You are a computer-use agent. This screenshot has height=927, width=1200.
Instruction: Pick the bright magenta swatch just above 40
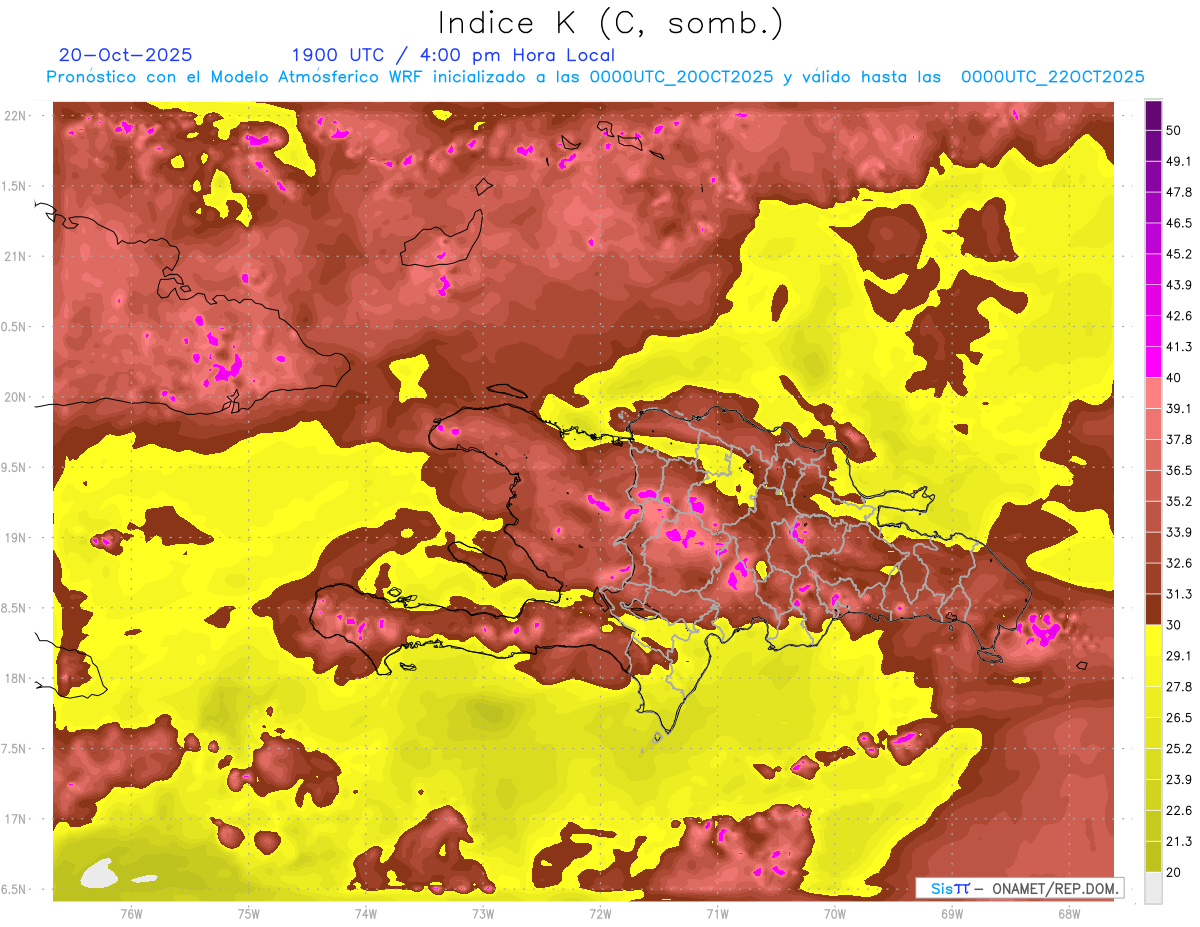tap(1153, 360)
